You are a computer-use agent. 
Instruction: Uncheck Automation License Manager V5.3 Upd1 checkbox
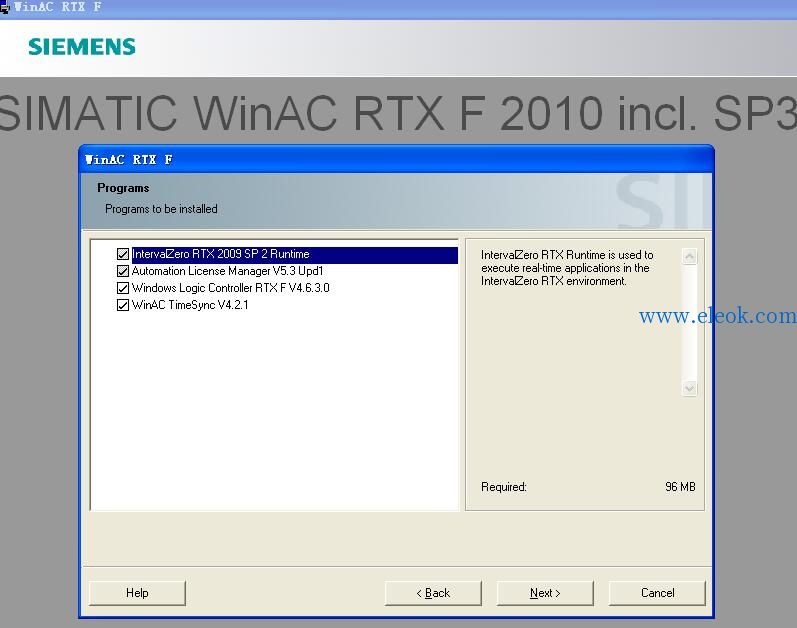pyautogui.click(x=122, y=271)
